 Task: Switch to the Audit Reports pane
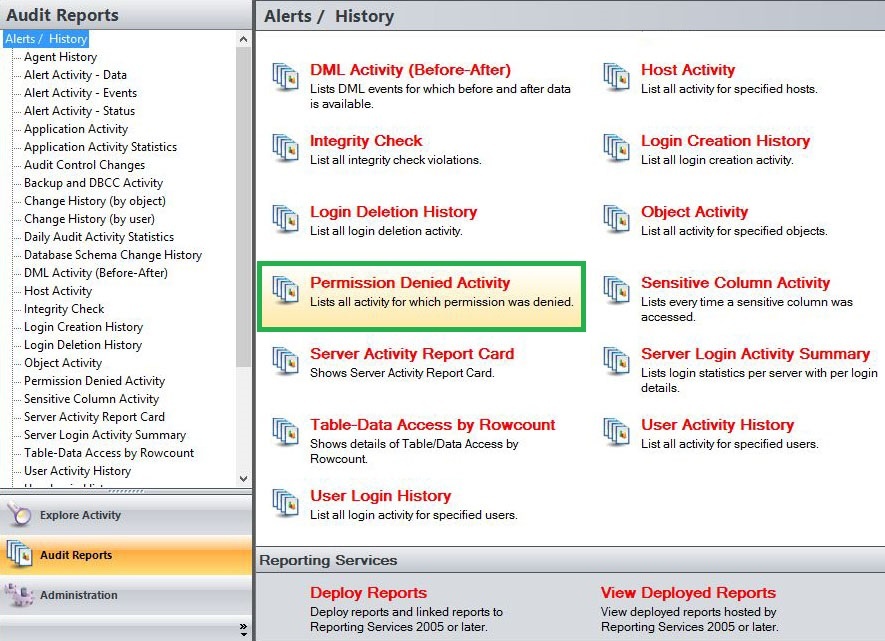coord(126,555)
